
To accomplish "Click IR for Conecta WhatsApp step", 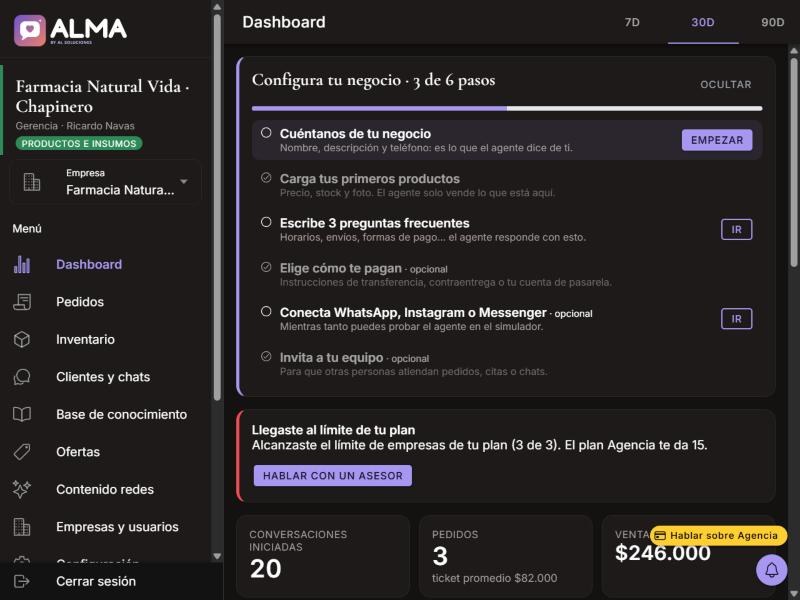I will pos(736,319).
